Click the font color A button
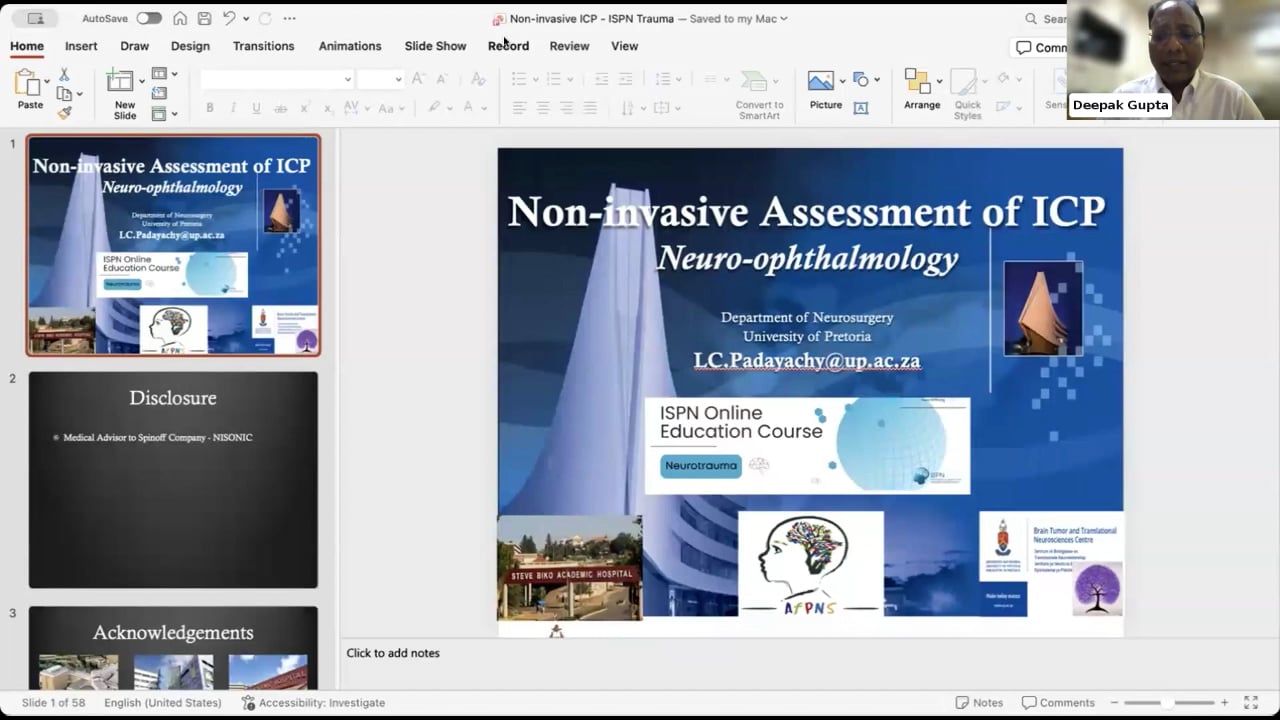Viewport: 1280px width, 720px height. (x=468, y=108)
